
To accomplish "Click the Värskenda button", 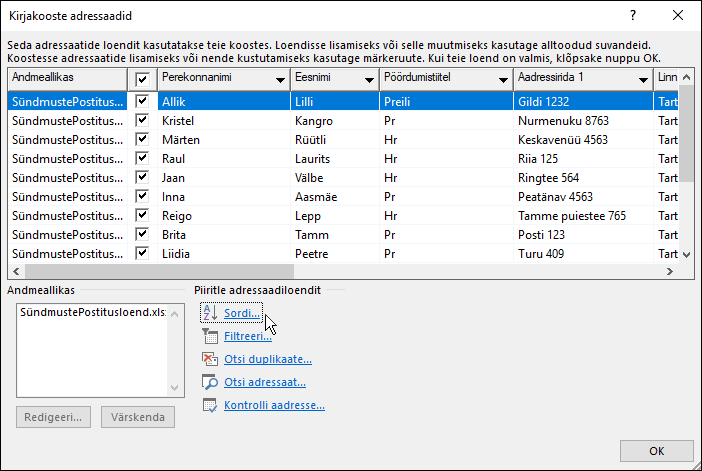I will point(137,417).
